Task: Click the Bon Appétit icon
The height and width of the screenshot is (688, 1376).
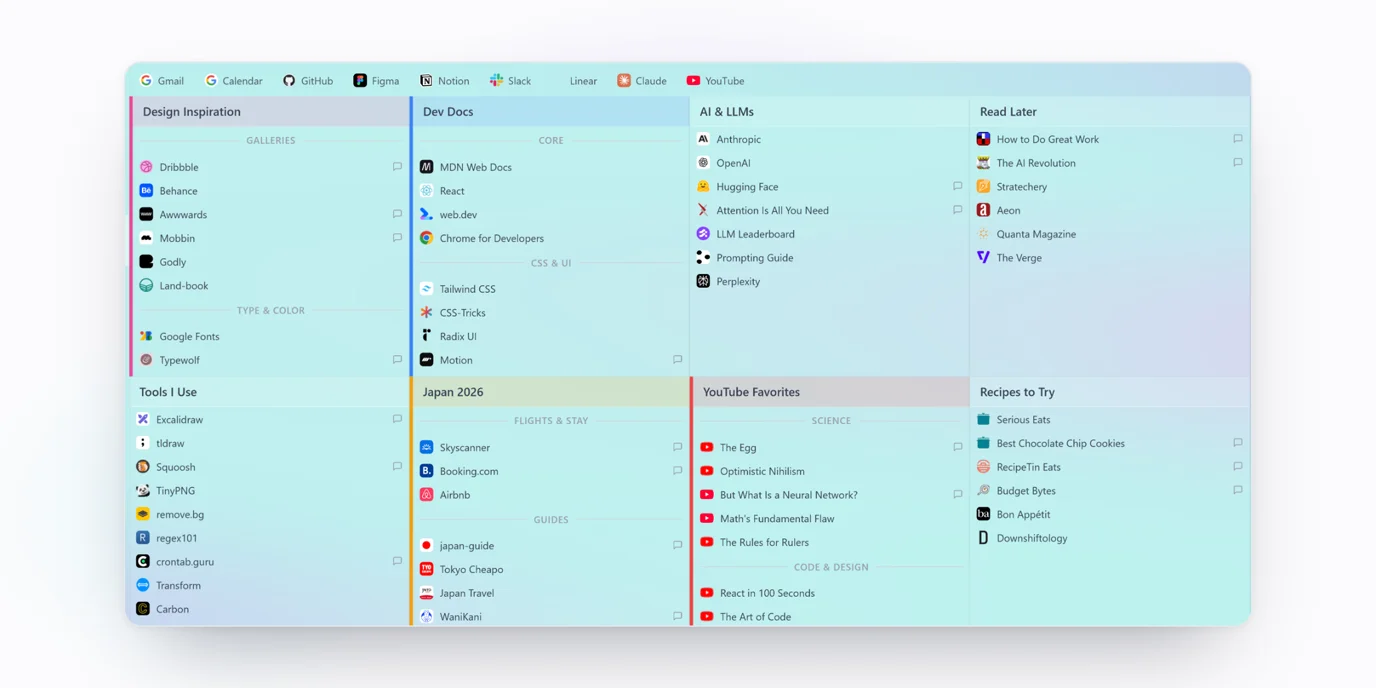Action: tap(983, 514)
